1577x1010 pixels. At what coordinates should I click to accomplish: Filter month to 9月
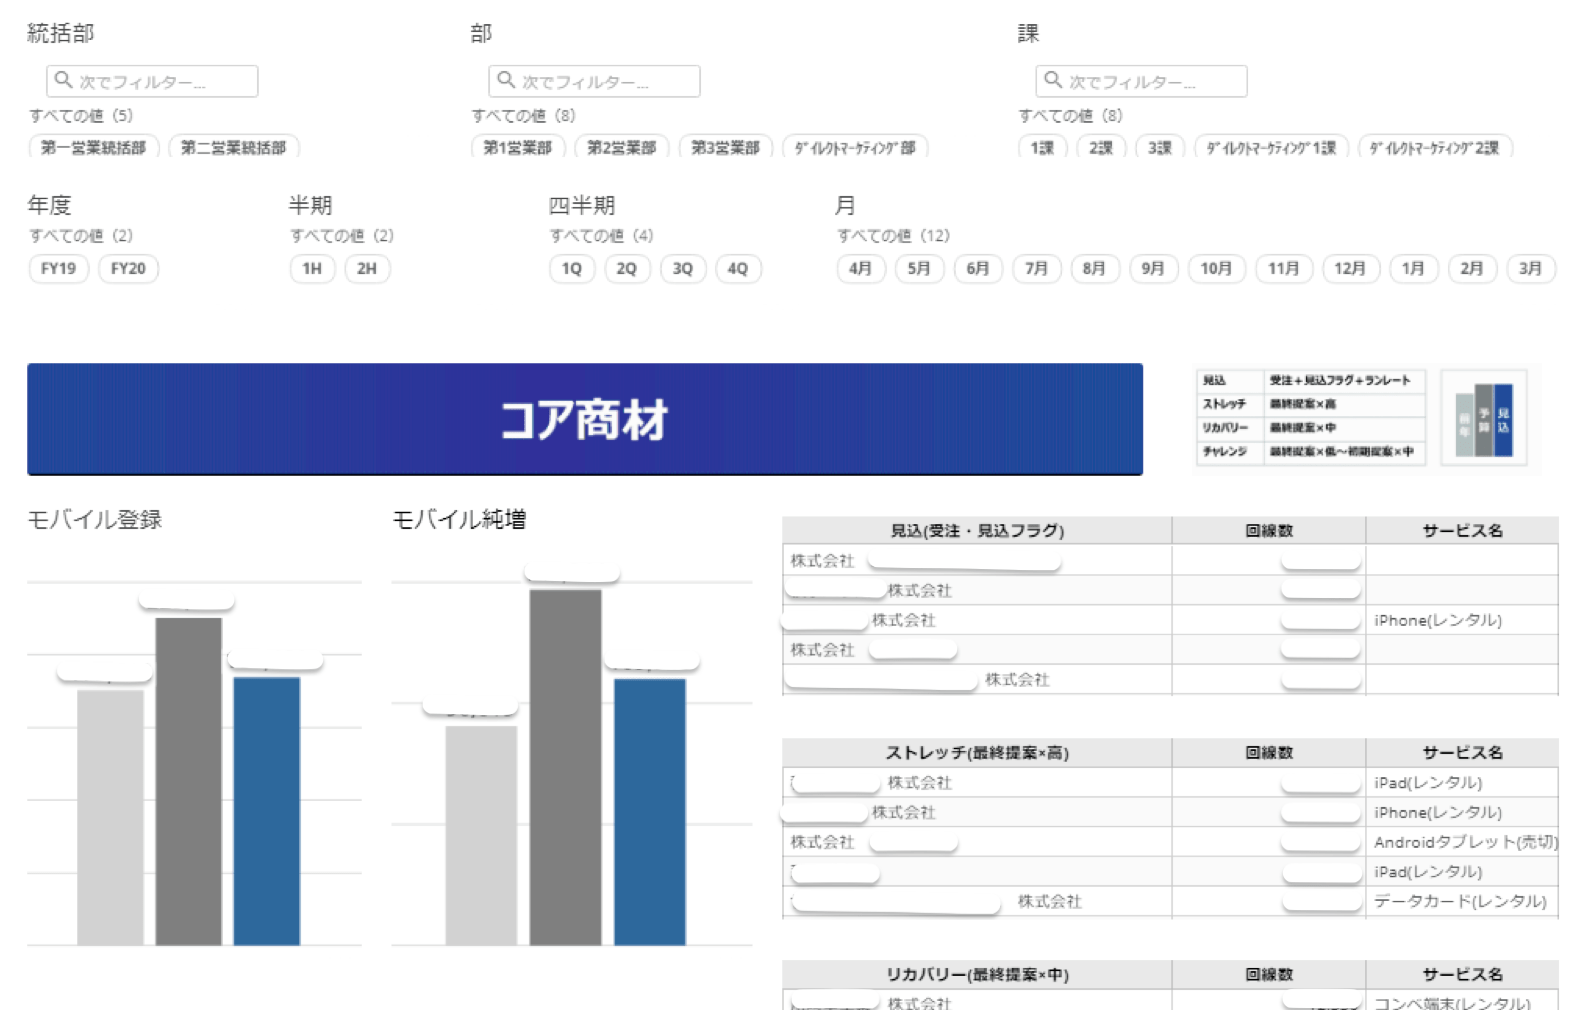pos(1153,268)
